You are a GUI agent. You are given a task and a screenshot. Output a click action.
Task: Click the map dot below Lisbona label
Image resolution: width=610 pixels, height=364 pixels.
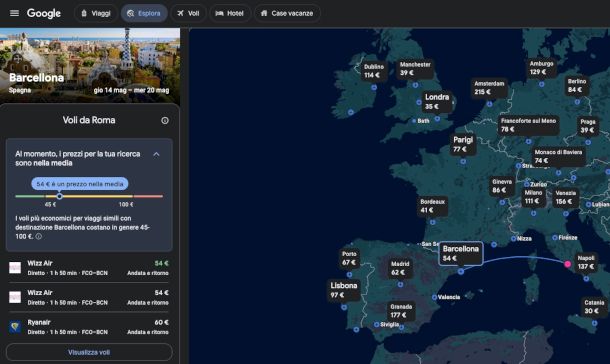(x=344, y=307)
